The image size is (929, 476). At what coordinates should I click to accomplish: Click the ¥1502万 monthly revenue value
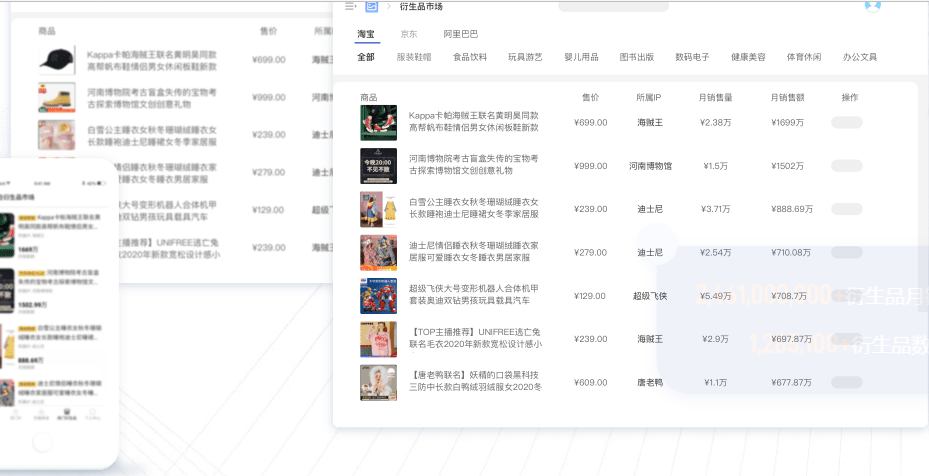pyautogui.click(x=787, y=166)
